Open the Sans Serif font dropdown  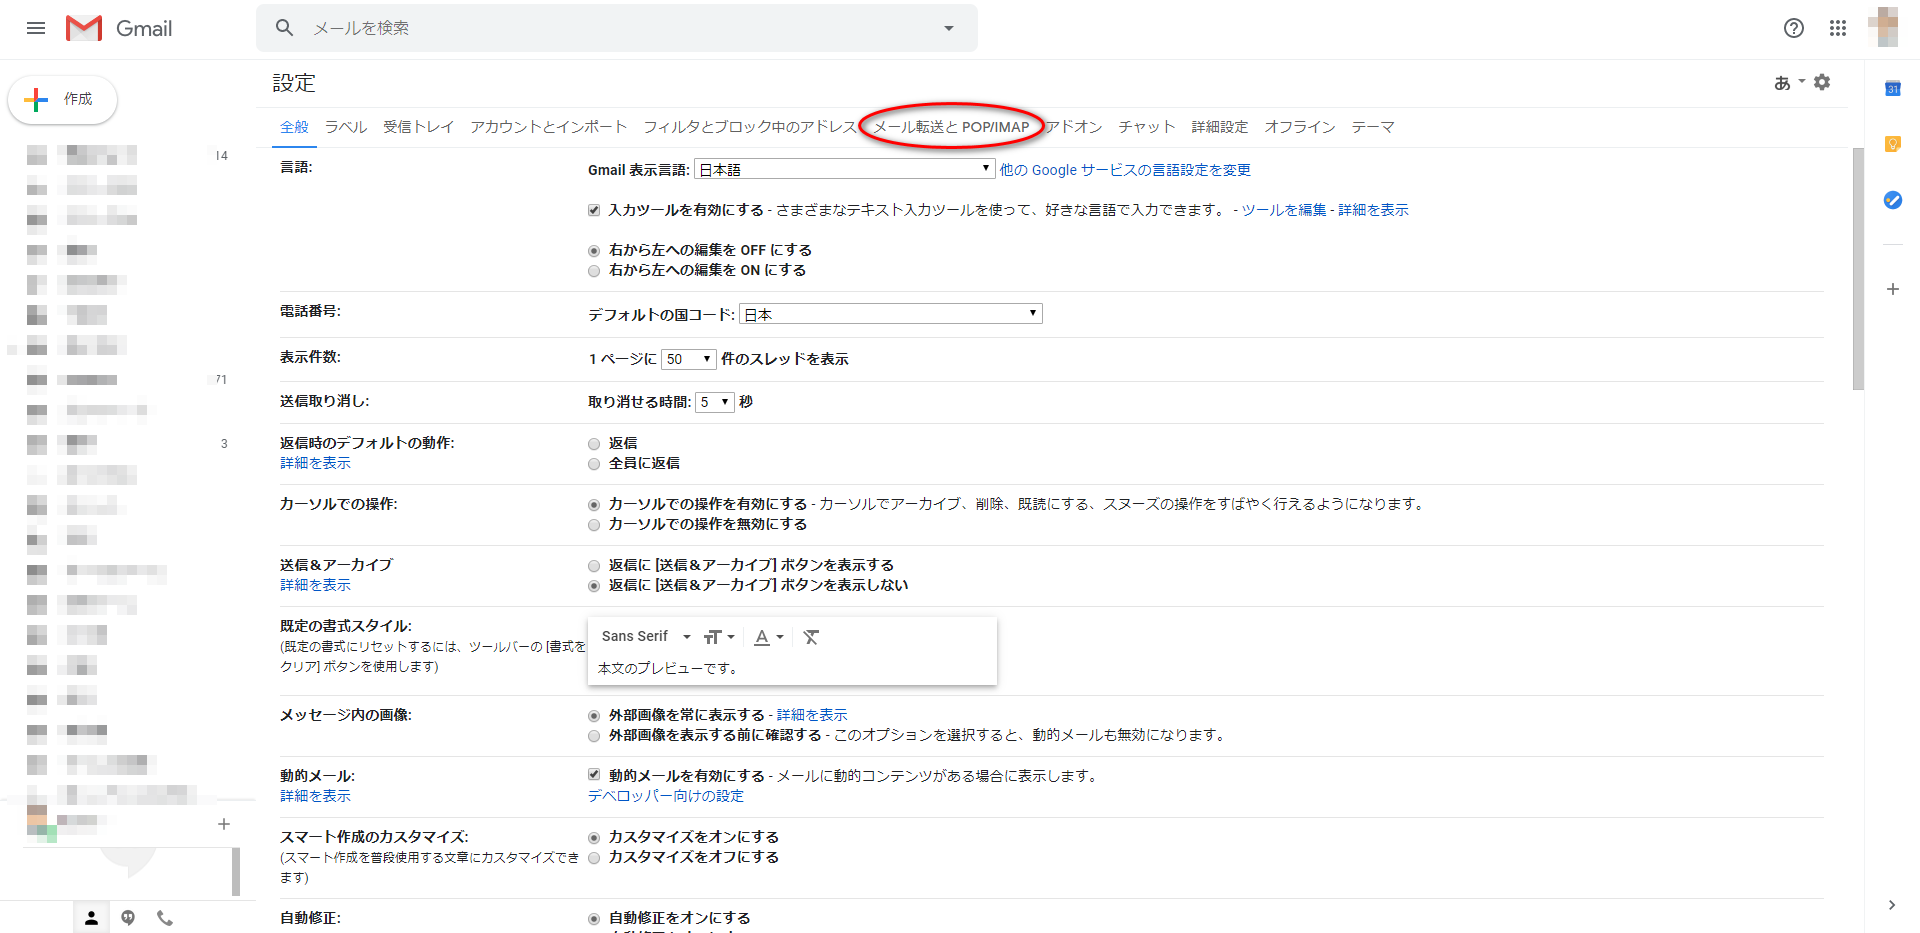646,637
